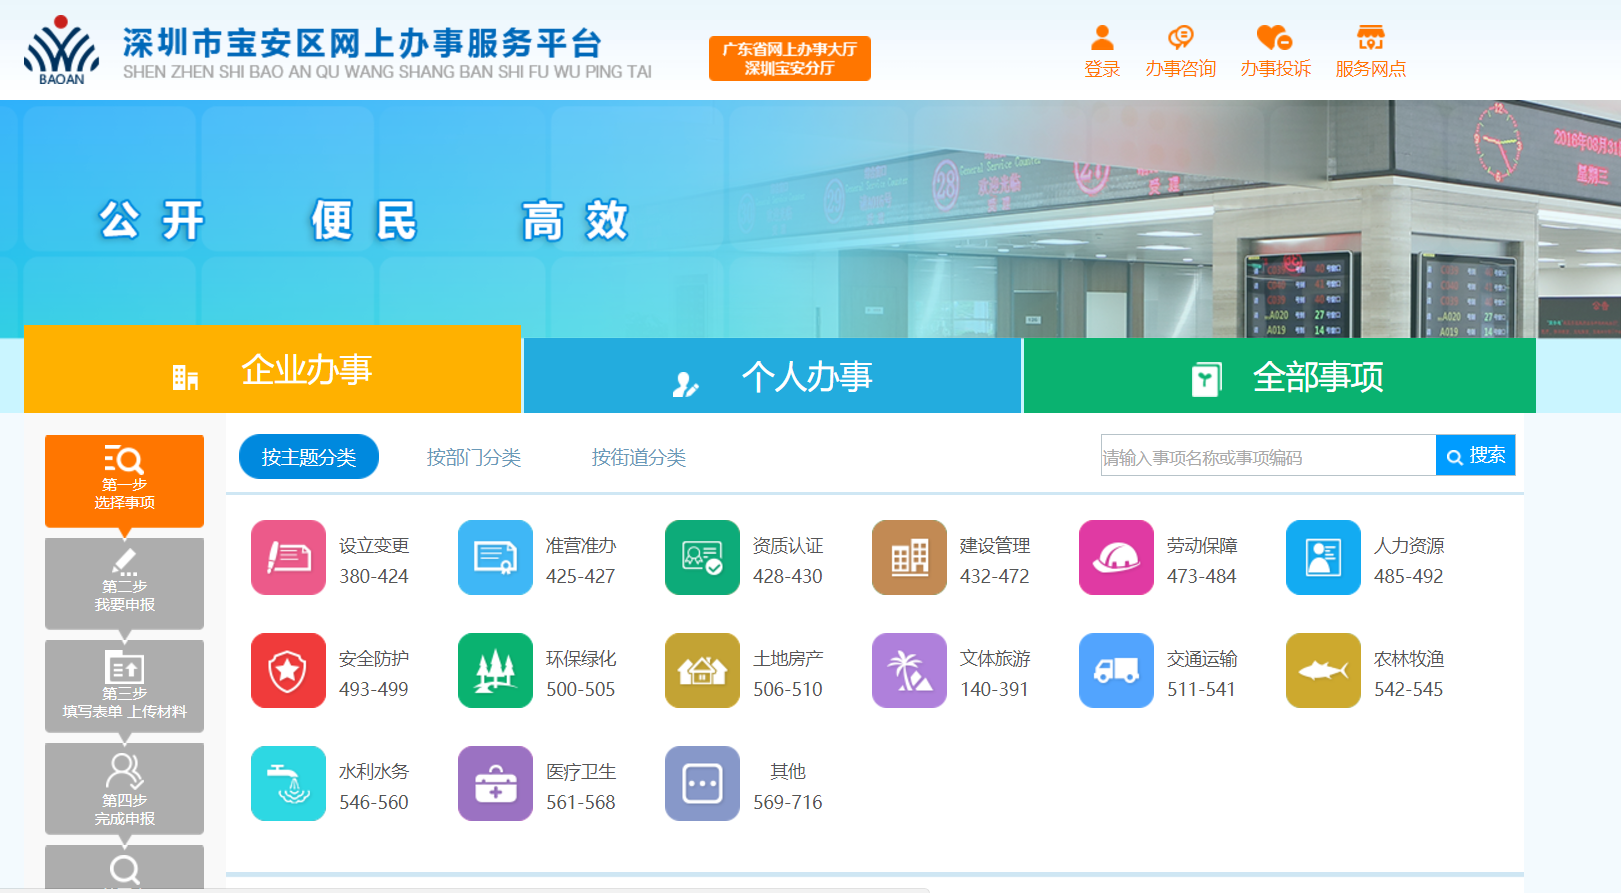Open the 设立变更 category icon
This screenshot has width=1621, height=893.
[x=288, y=557]
